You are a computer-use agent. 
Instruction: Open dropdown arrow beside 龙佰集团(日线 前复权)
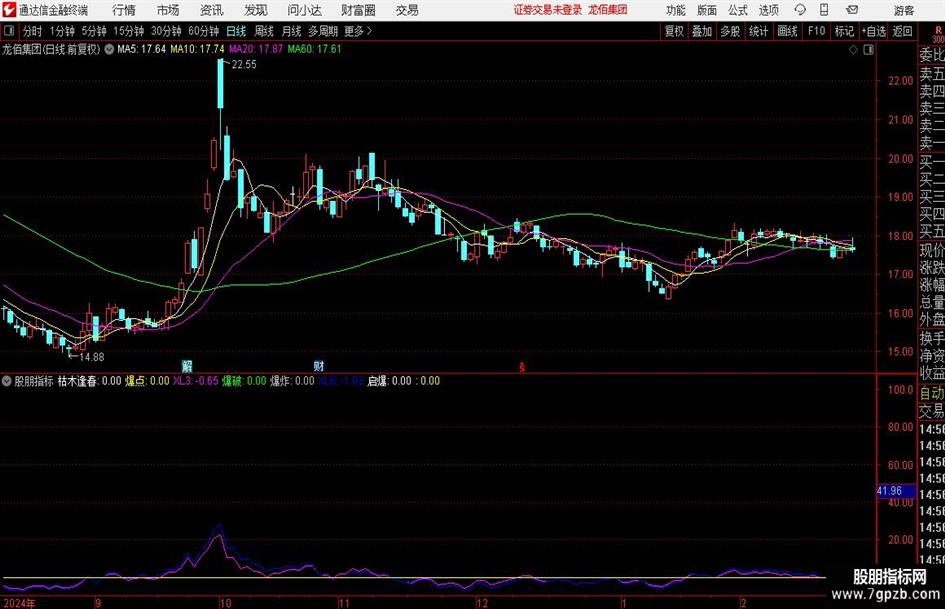click(109, 49)
